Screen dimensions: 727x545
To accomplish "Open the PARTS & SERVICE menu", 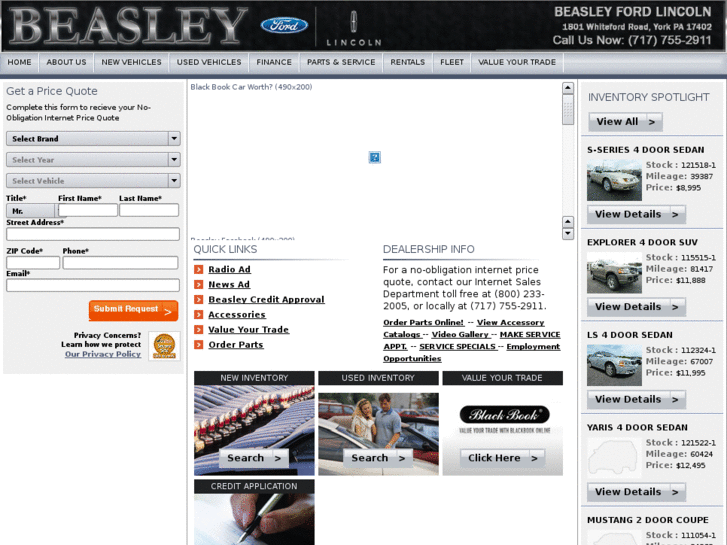I will click(x=341, y=62).
